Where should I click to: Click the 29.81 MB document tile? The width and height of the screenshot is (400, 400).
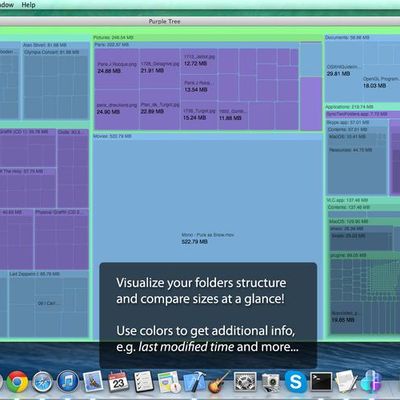pyautogui.click(x=343, y=71)
